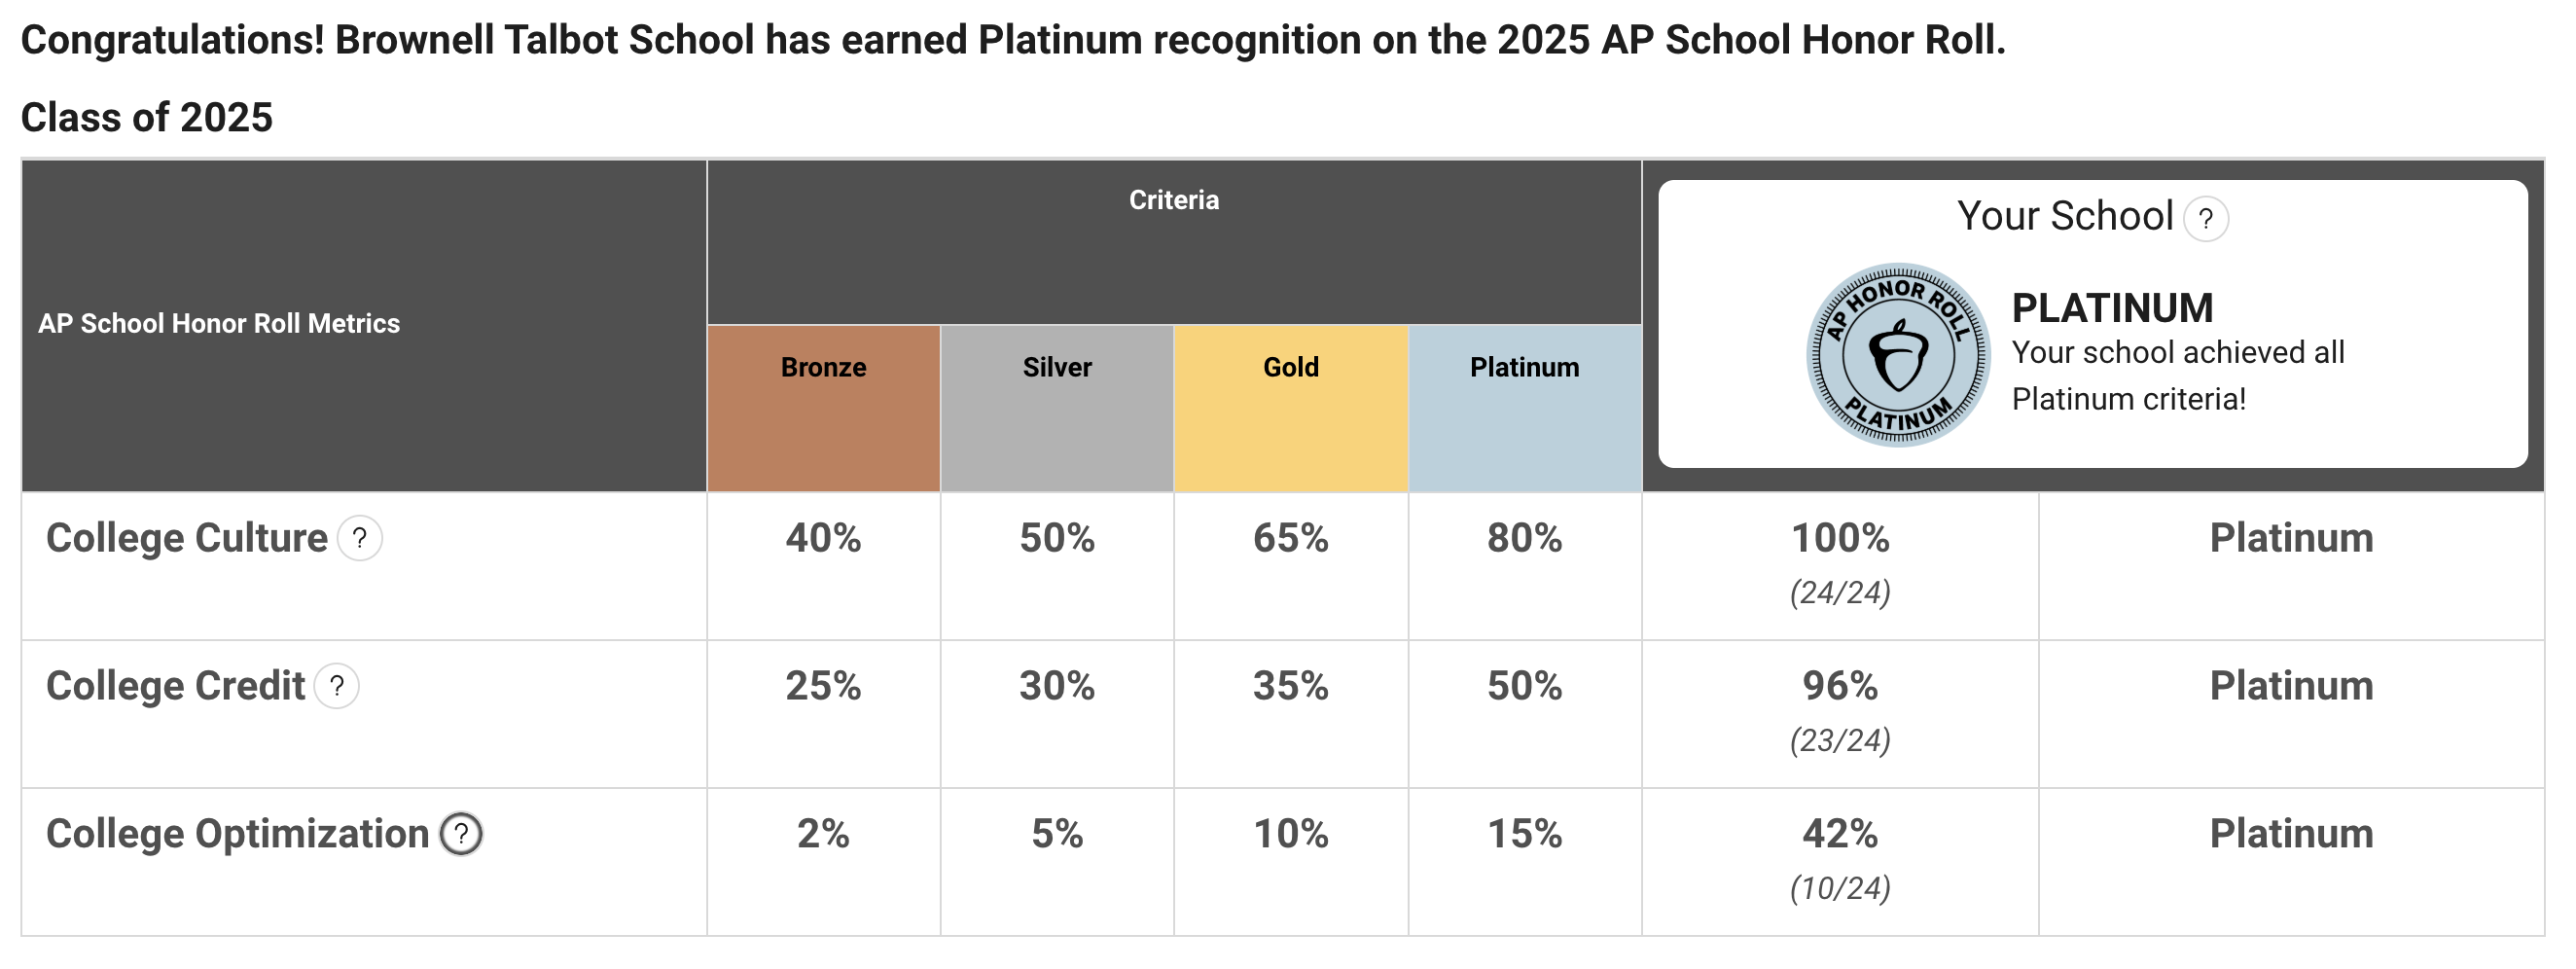Click the Class of 2025 heading
Screen dimensions: 2576x969
(147, 118)
